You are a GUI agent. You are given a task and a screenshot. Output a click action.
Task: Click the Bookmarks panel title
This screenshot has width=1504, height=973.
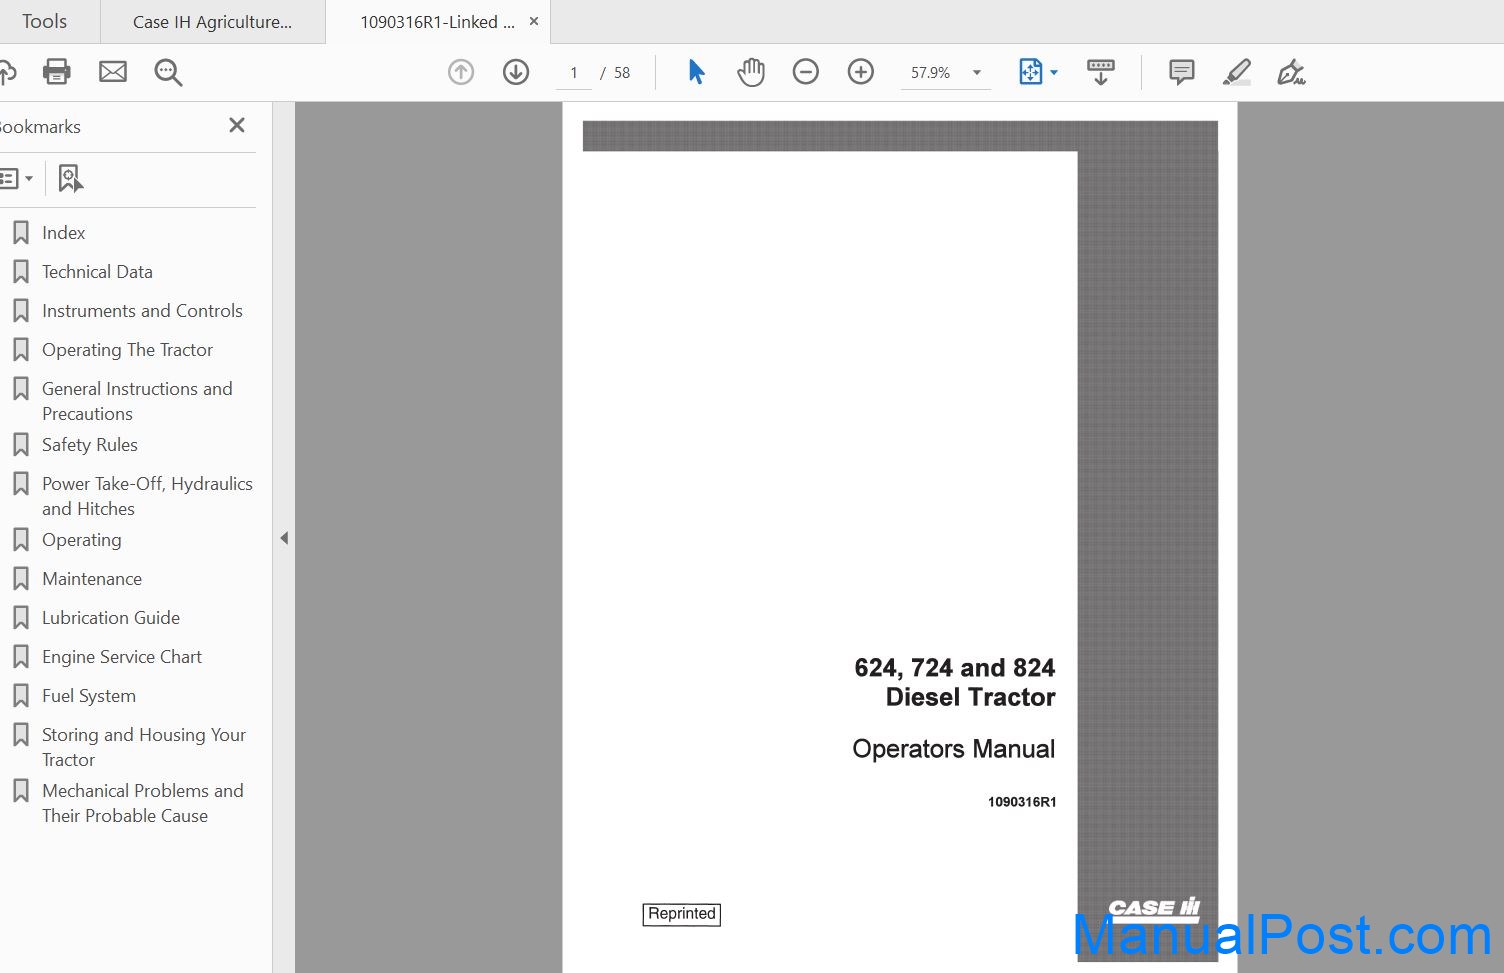(x=40, y=127)
